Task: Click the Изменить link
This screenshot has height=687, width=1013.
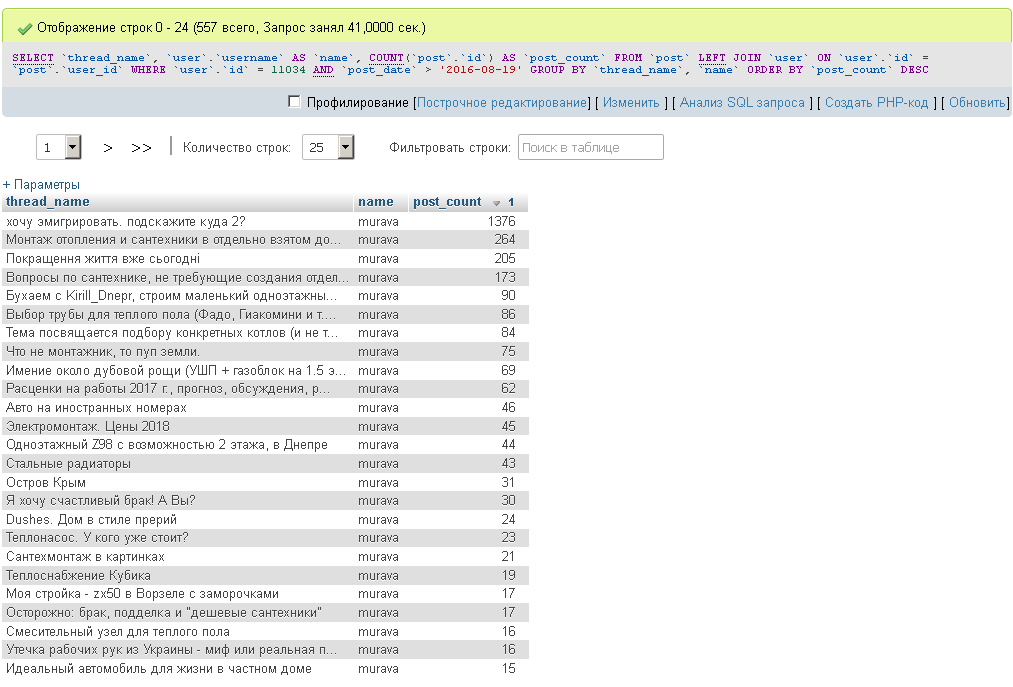Action: coord(631,103)
